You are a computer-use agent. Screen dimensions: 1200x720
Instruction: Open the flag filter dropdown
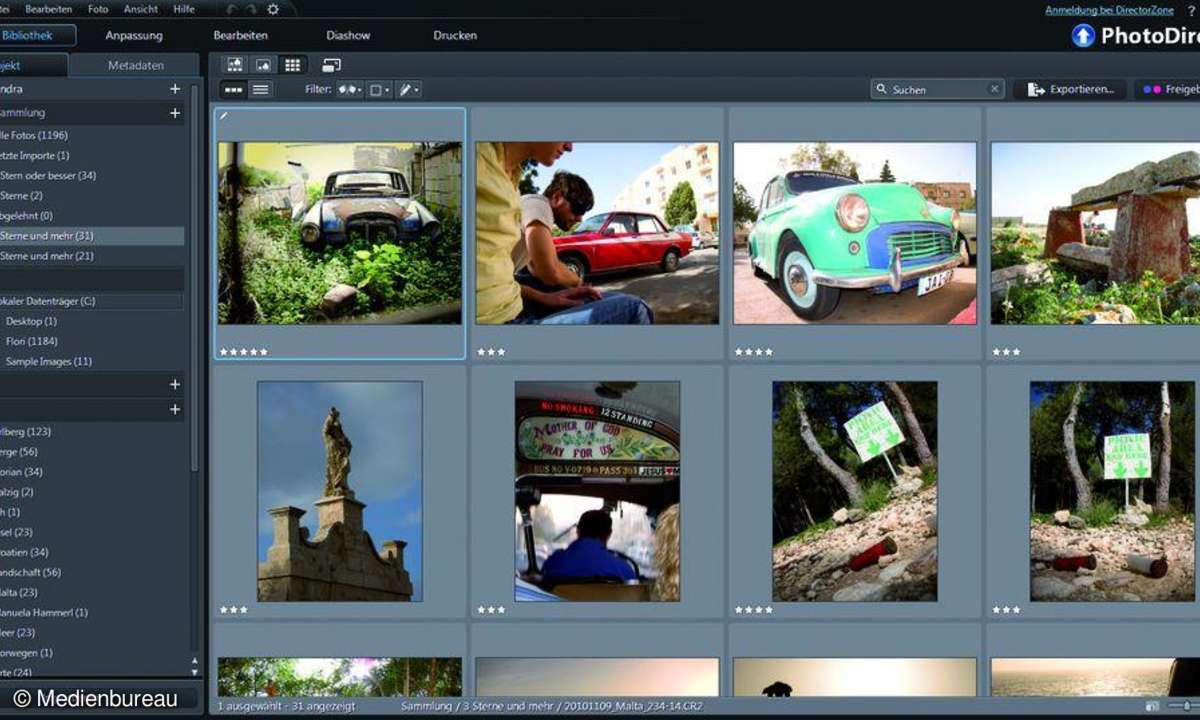point(350,90)
